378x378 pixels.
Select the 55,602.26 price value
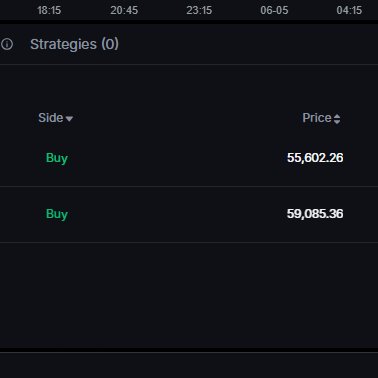315,158
